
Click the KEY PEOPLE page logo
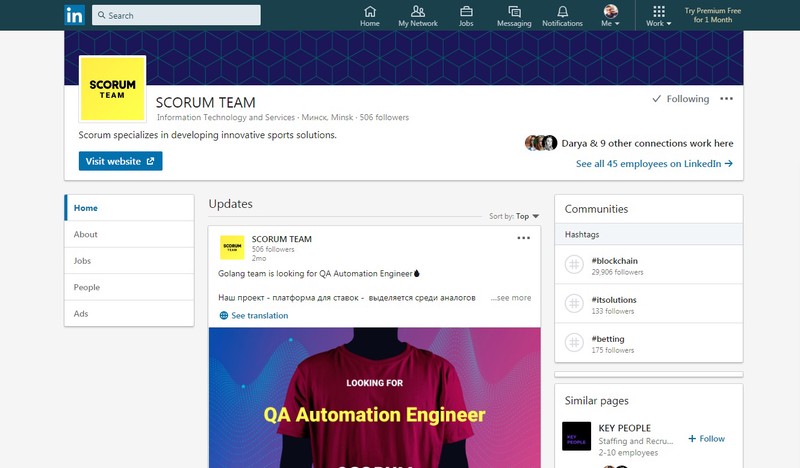[577, 436]
